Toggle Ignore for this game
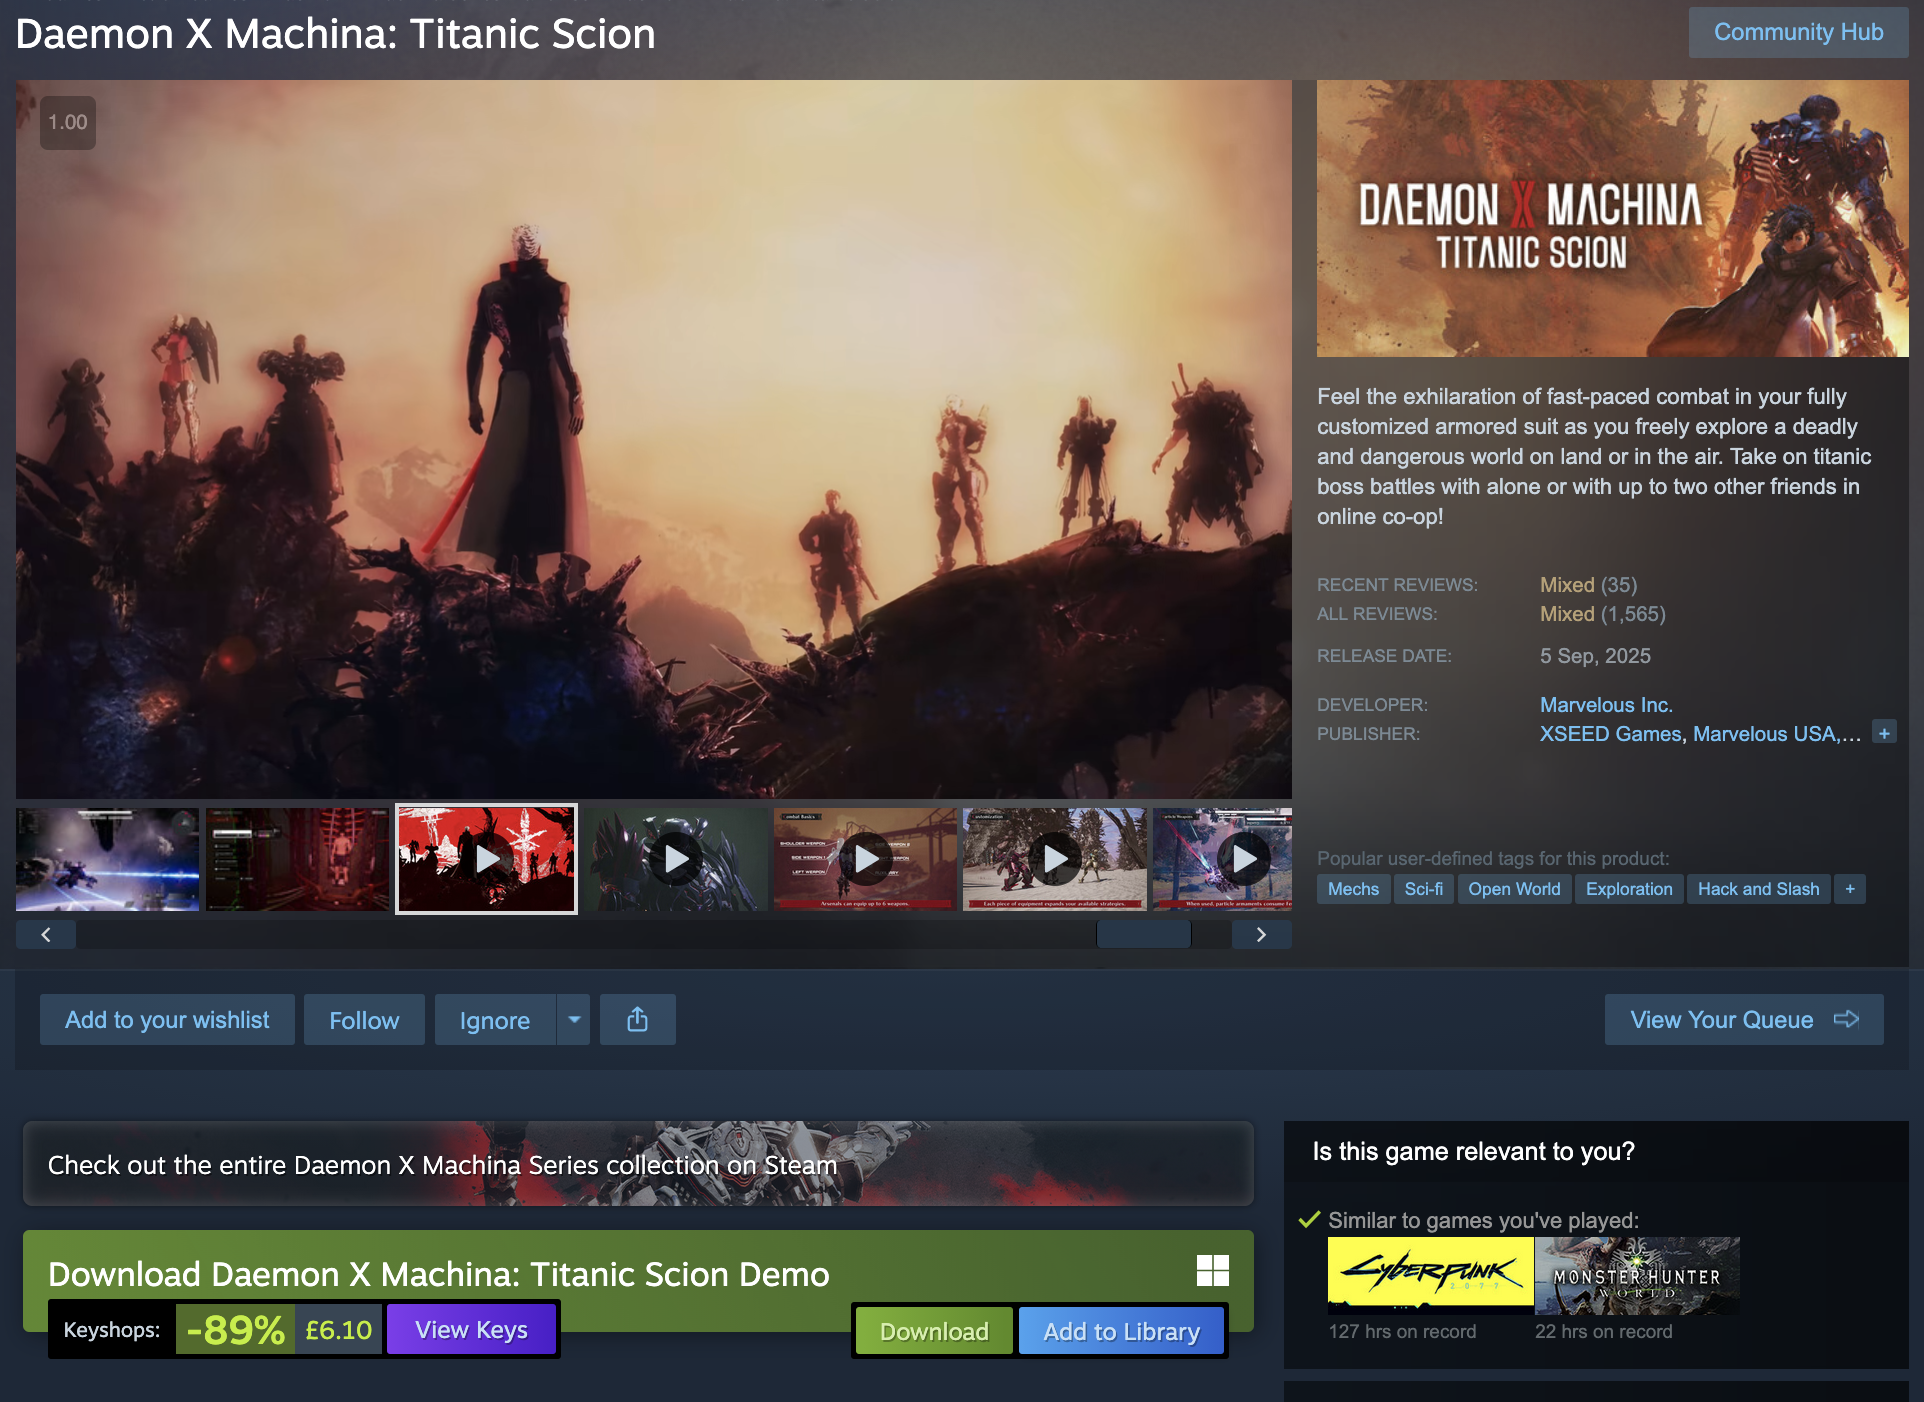This screenshot has width=1924, height=1402. click(494, 1020)
